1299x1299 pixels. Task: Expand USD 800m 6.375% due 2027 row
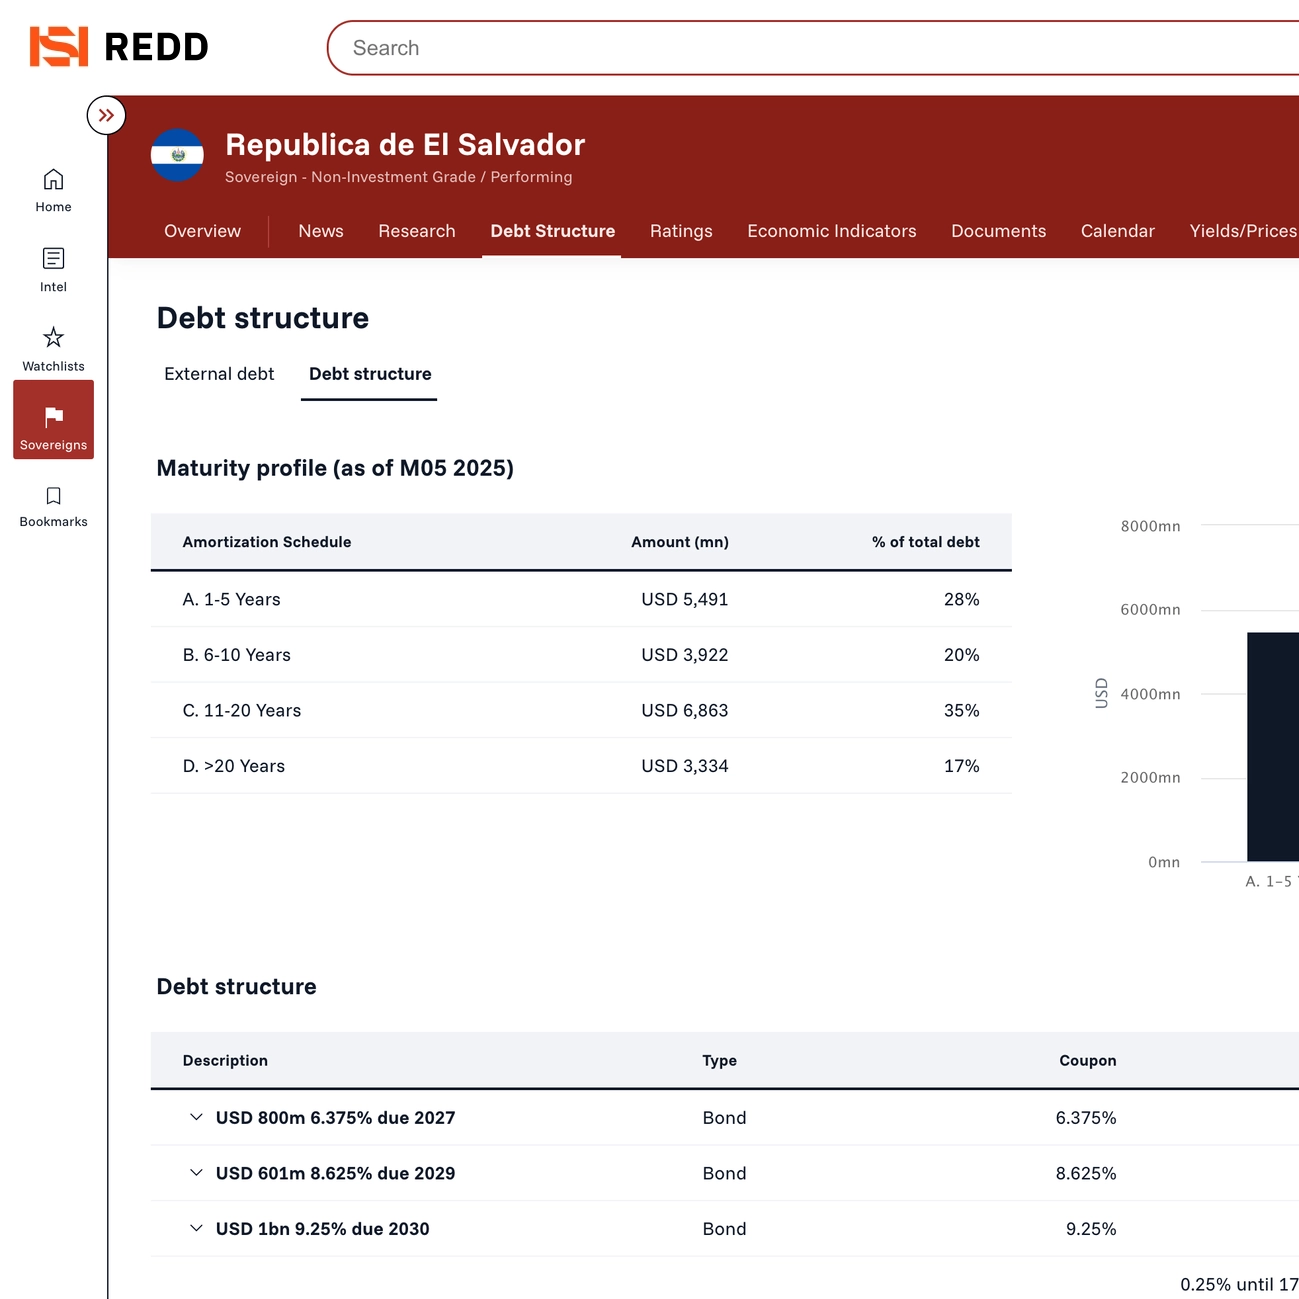click(x=196, y=1117)
